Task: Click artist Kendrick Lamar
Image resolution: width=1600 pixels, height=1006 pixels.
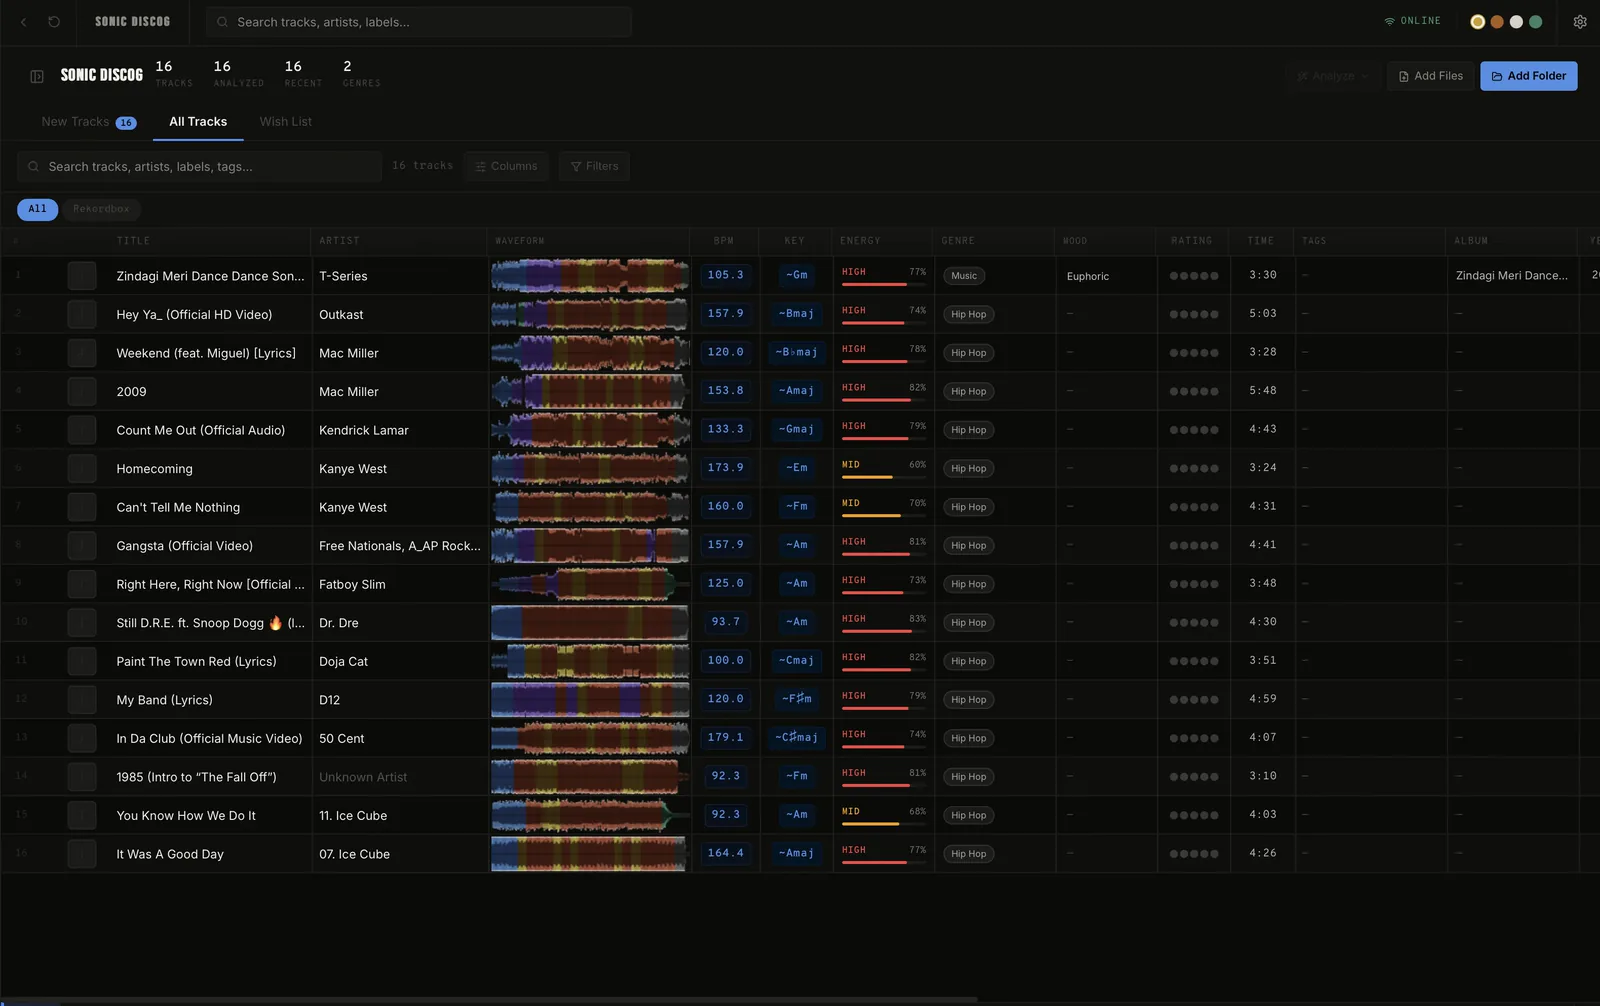Action: 364,430
